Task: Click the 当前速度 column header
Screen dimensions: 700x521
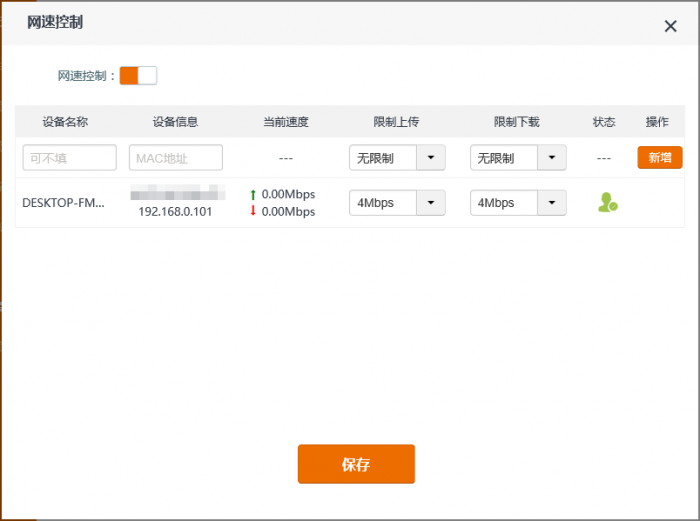Action: click(285, 122)
